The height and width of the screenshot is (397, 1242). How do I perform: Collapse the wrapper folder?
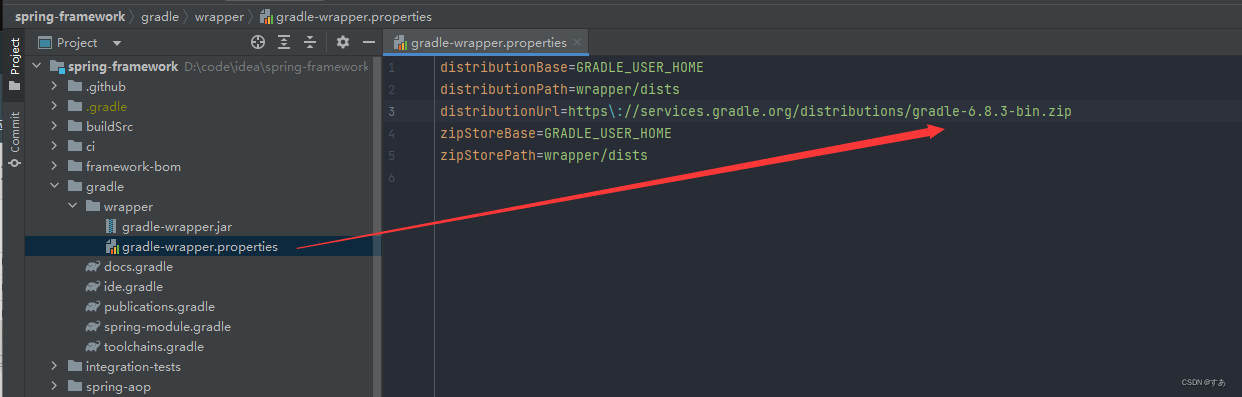pos(74,207)
